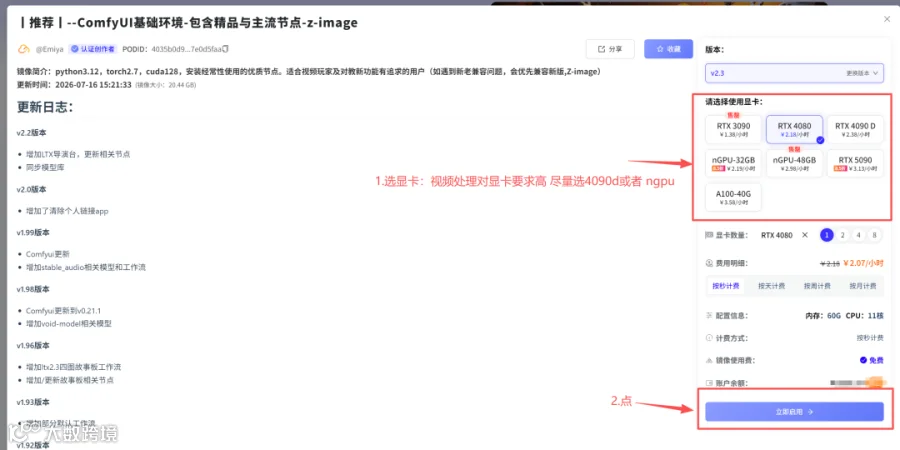Image resolution: width=900 pixels, height=450 pixels.
Task: Click the v2.2版本 changelog heading
Action: pos(32,133)
